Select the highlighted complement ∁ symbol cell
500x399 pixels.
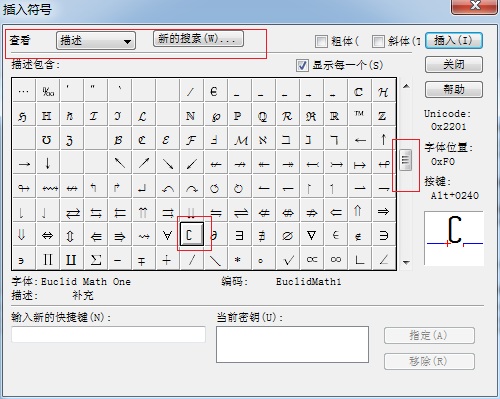pos(192,234)
